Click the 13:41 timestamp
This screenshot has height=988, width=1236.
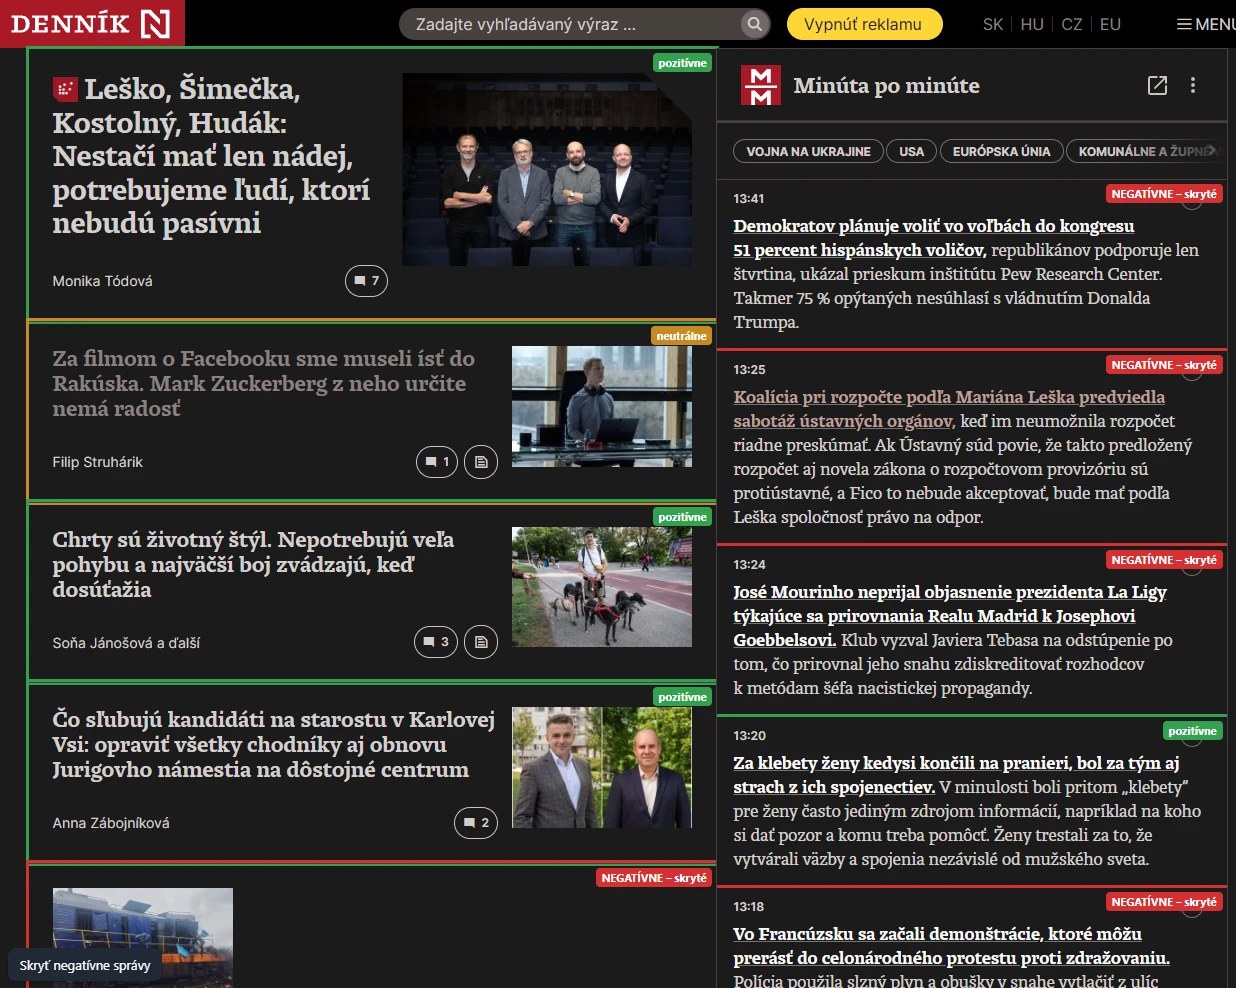click(x=749, y=198)
